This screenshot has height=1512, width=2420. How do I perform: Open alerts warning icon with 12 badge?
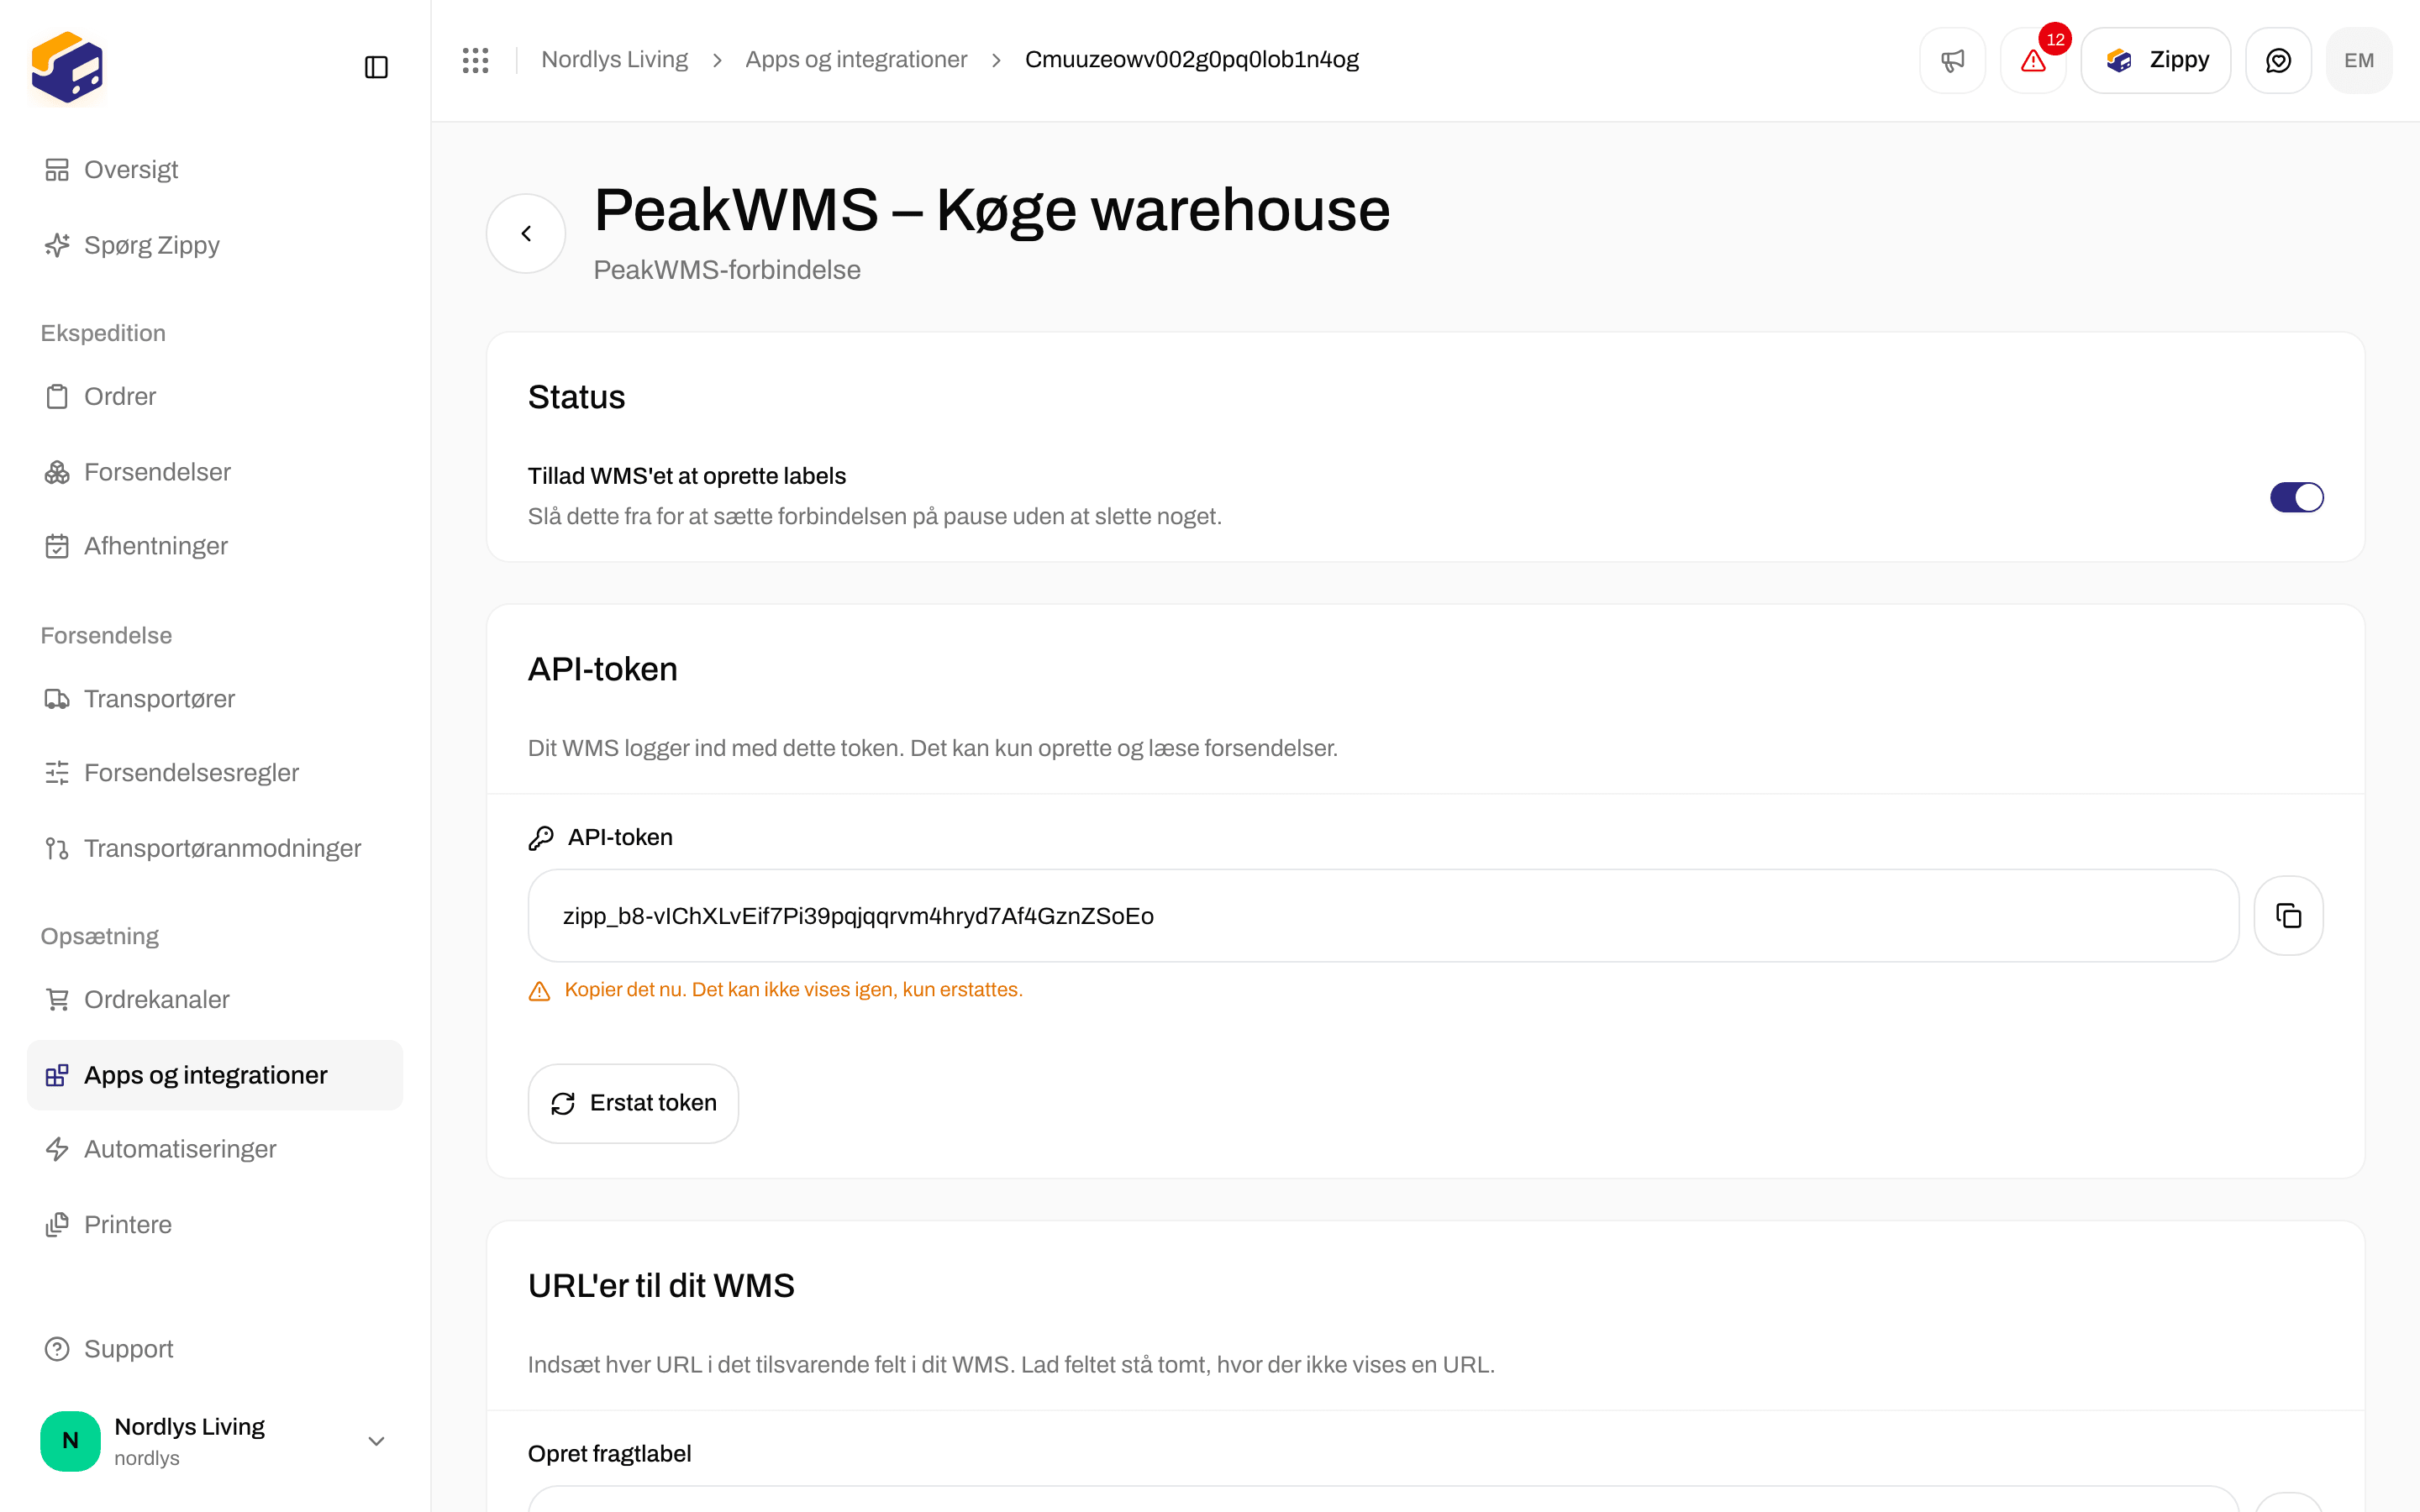(2033, 60)
